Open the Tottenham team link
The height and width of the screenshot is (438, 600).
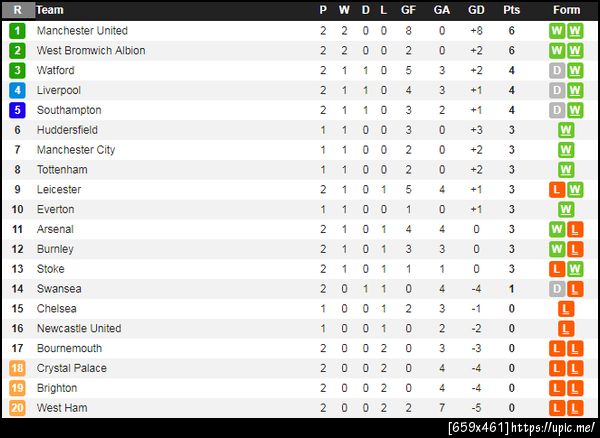[x=62, y=170]
